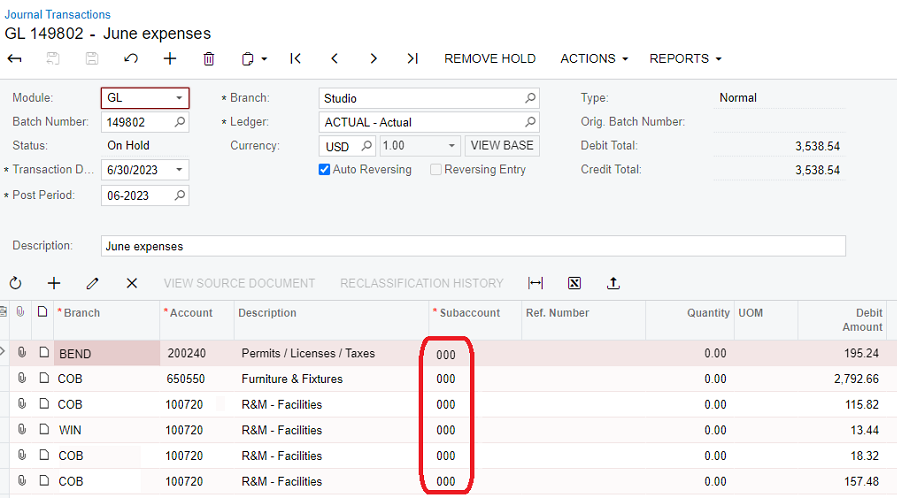The height and width of the screenshot is (498, 897).
Task: Click paperclip on WIN row
Action: tap(22, 429)
